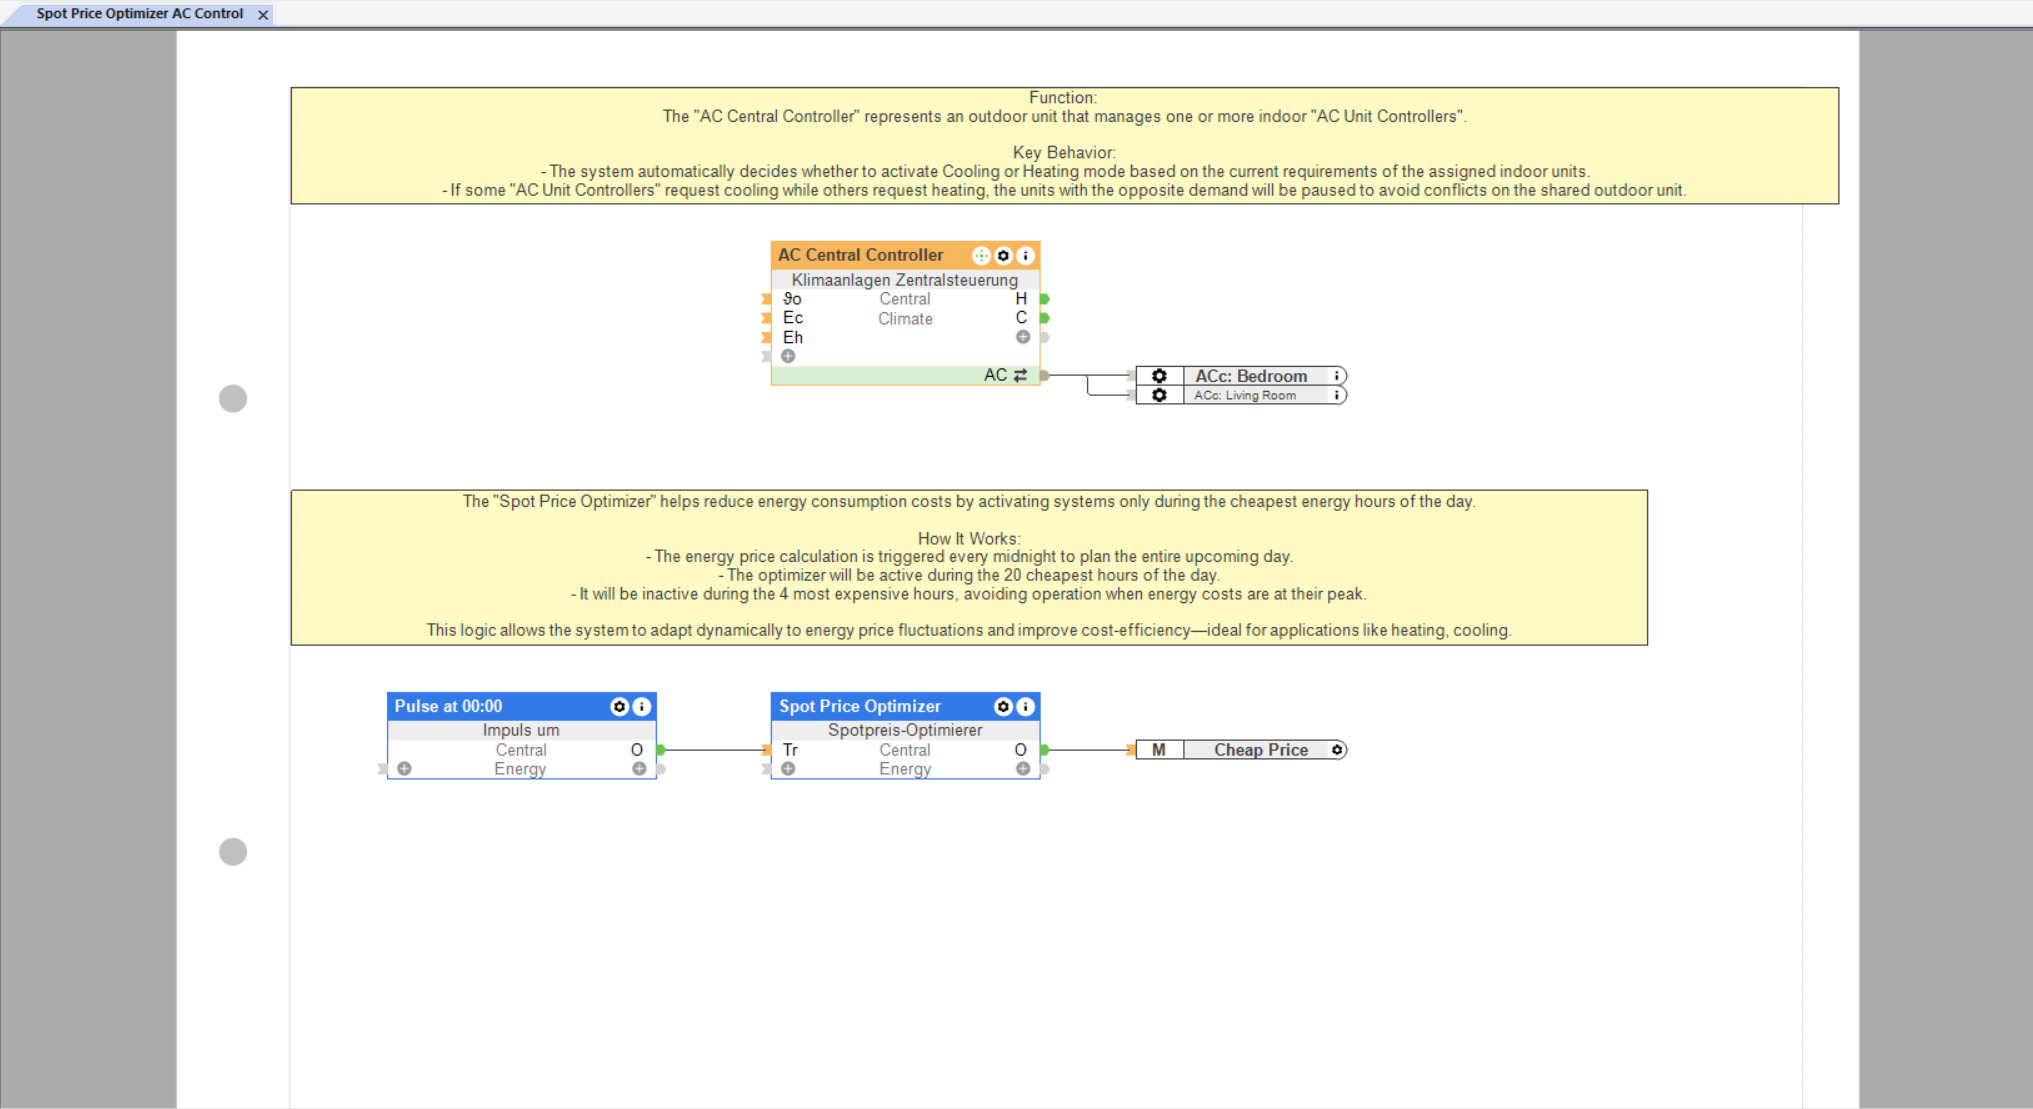Open the settings gear on Pulse at 00:00 block
2033x1109 pixels.
619,707
